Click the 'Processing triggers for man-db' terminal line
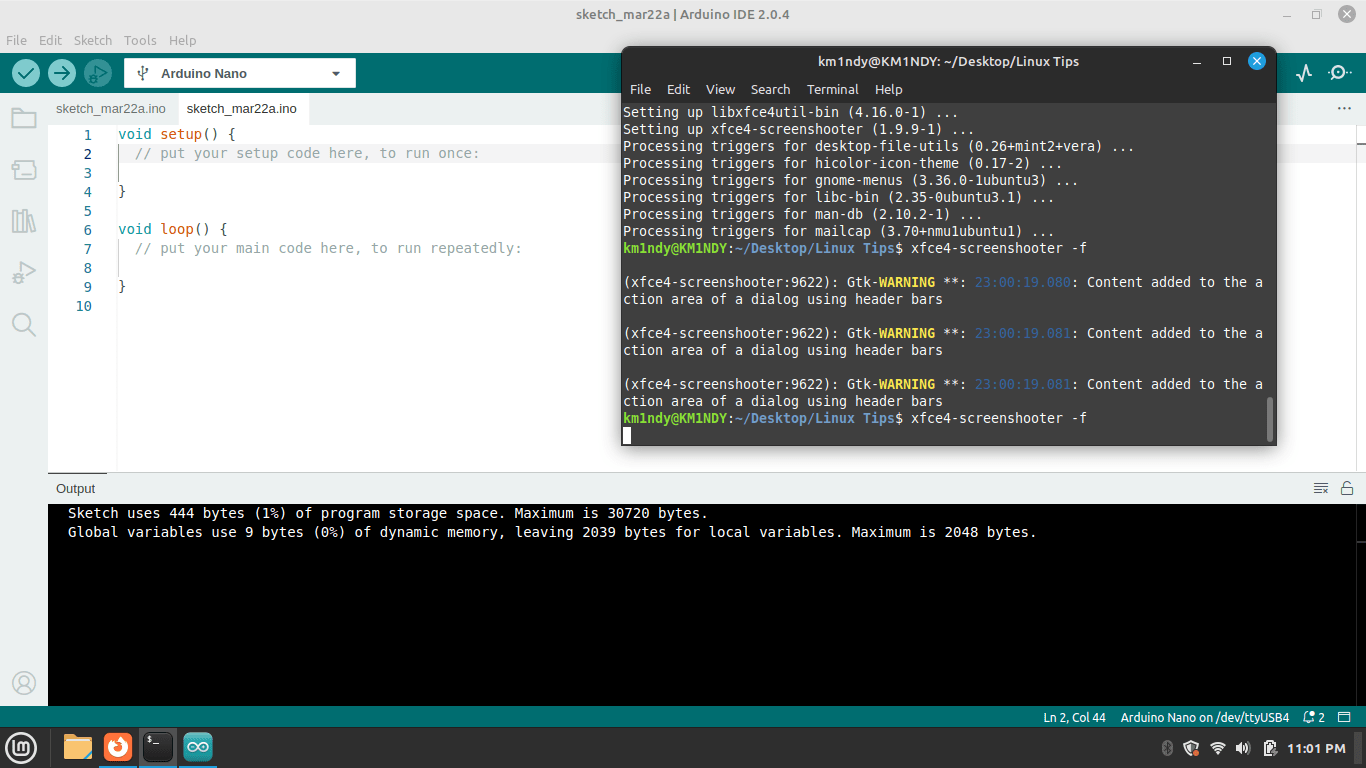Screen dimensions: 1366x768 pos(802,214)
